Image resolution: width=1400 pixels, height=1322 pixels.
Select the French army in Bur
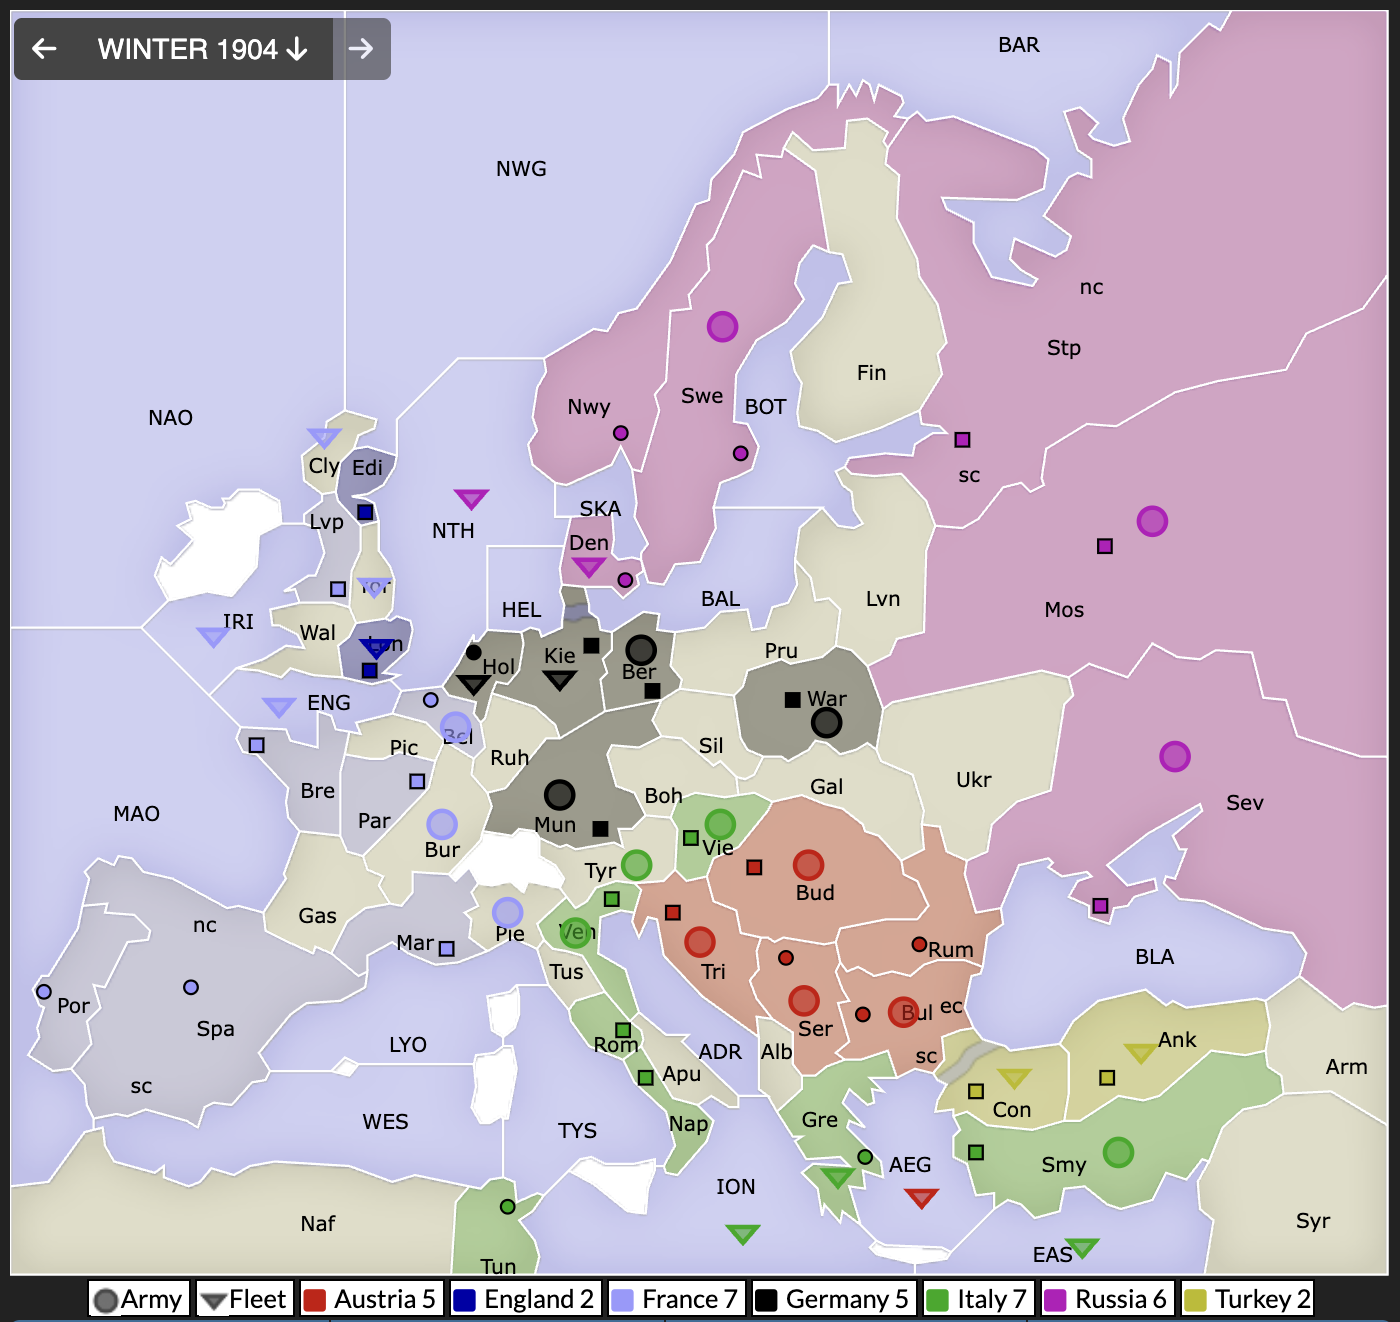[x=442, y=824]
